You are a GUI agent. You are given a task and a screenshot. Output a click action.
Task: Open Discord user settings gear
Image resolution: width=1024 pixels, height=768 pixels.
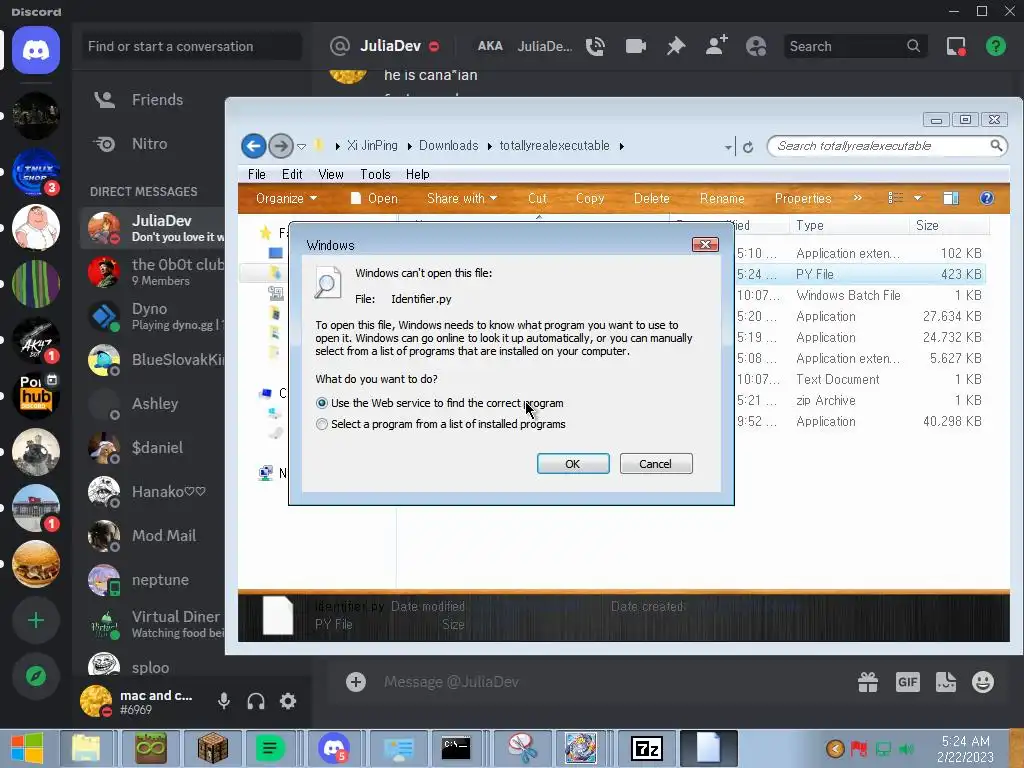288,701
